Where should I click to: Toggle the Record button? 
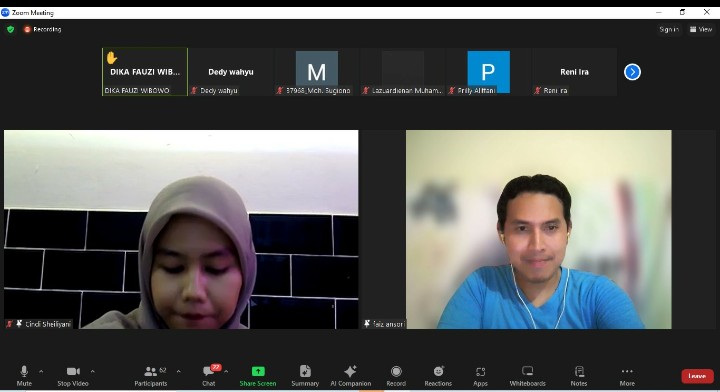pyautogui.click(x=396, y=376)
